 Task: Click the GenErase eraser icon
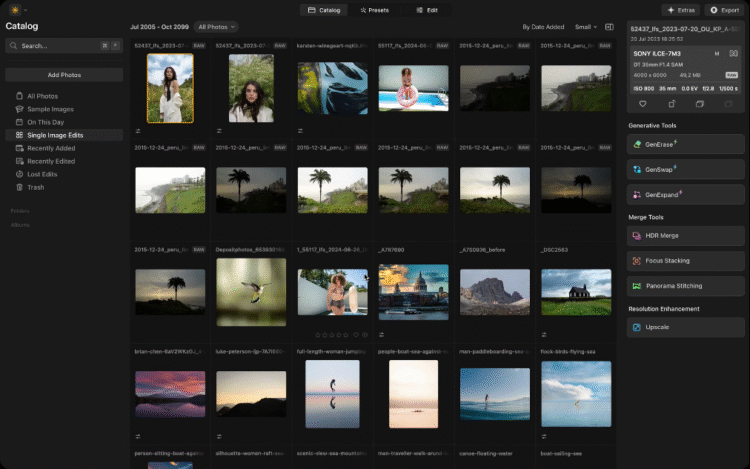point(637,144)
